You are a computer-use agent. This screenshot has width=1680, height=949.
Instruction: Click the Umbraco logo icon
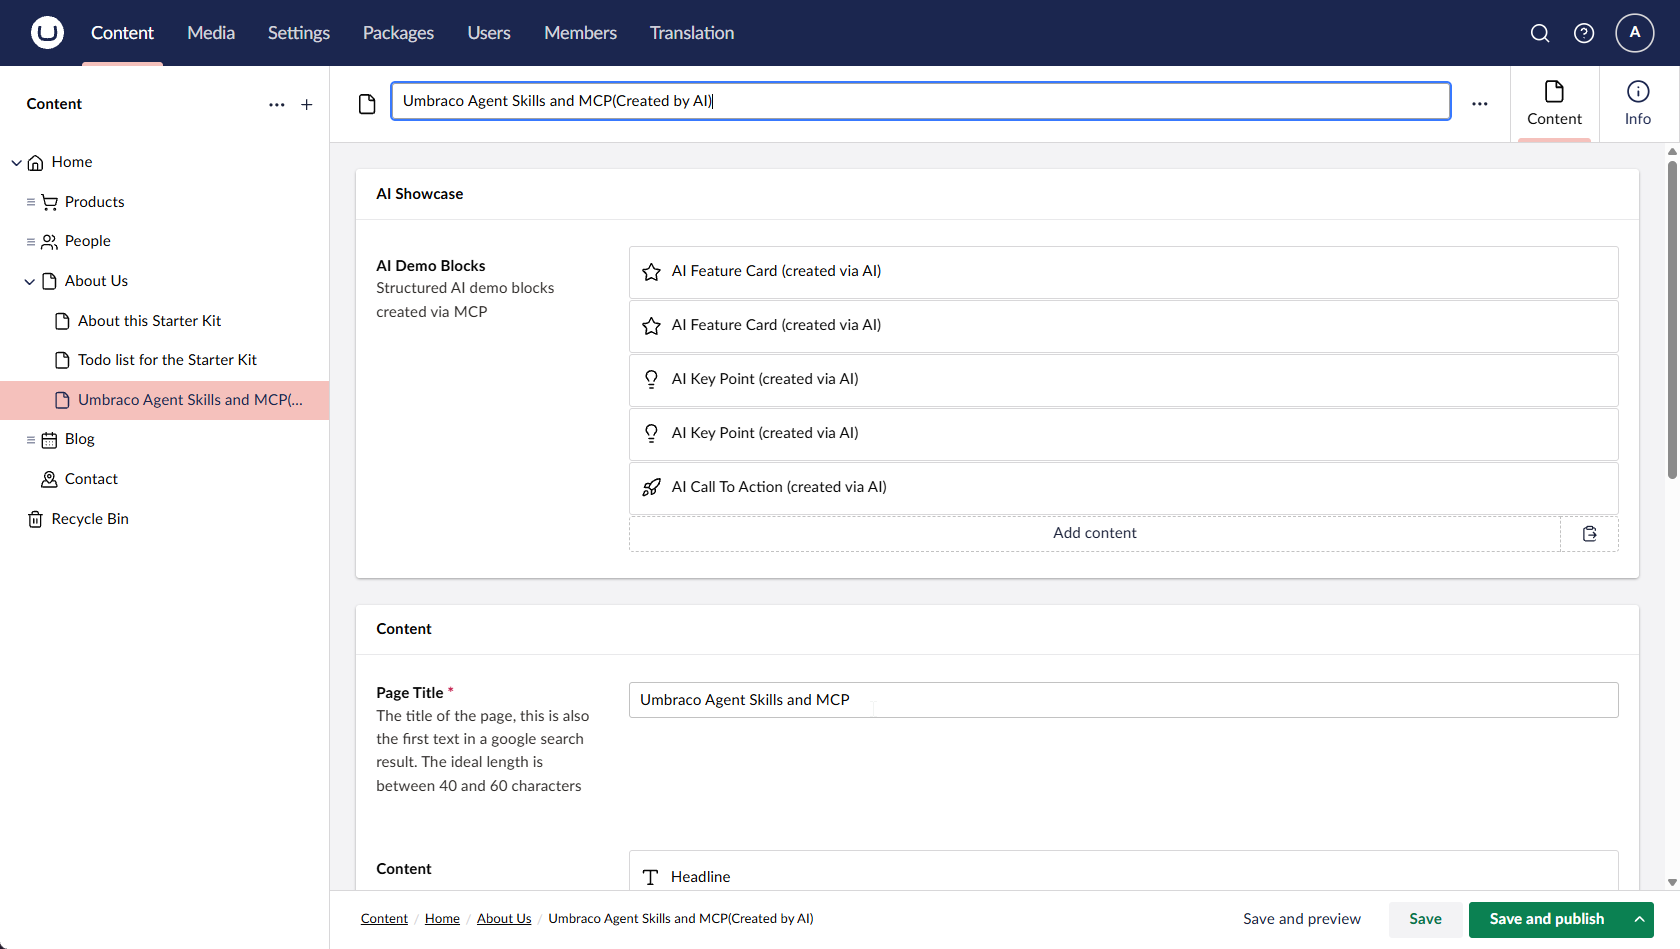[x=47, y=33]
